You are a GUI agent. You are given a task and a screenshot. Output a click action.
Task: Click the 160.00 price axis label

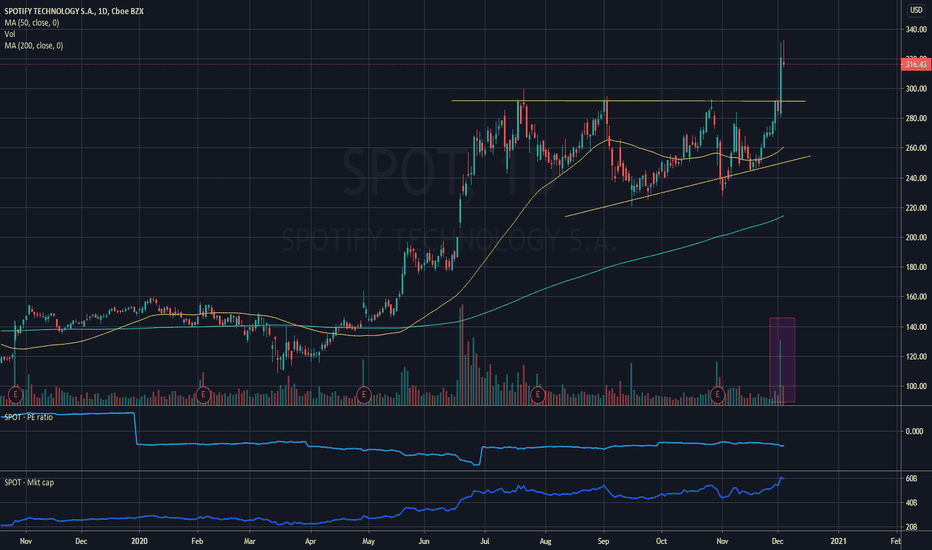(x=916, y=297)
